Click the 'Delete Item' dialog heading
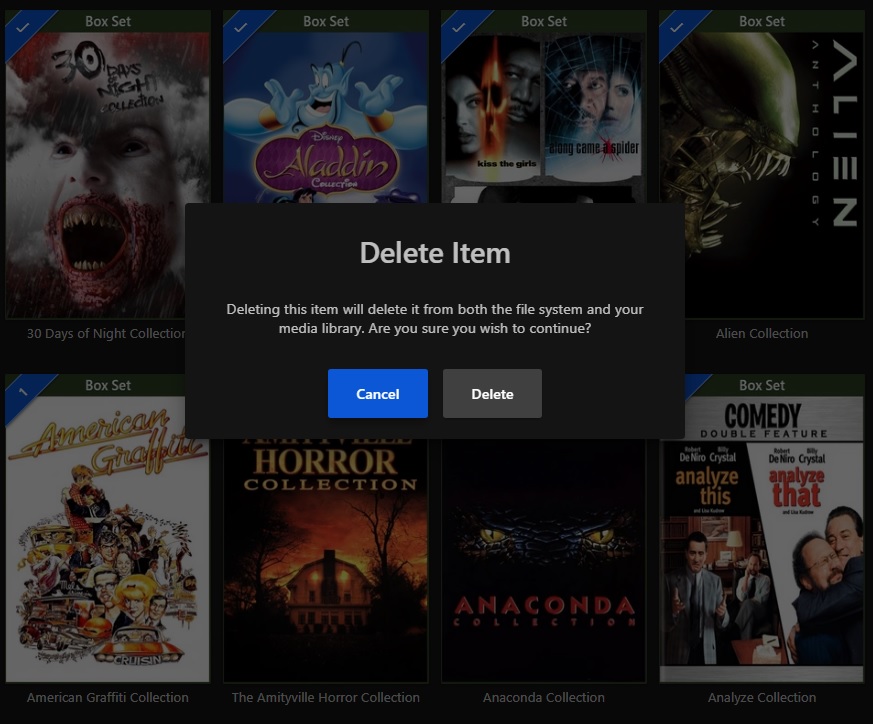Image resolution: width=873 pixels, height=724 pixels. tap(435, 253)
